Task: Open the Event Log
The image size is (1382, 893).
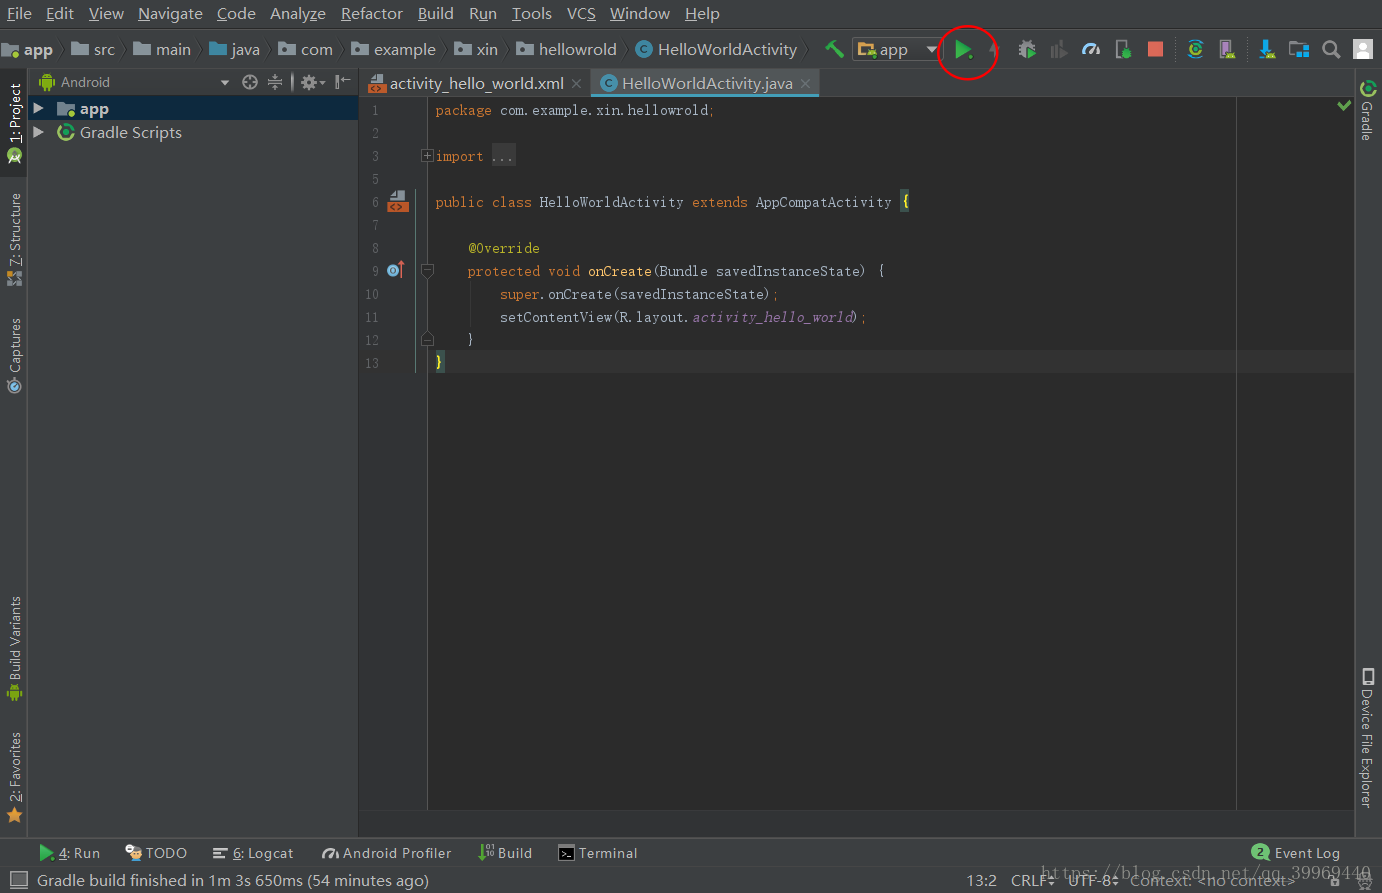Action: click(x=1295, y=853)
